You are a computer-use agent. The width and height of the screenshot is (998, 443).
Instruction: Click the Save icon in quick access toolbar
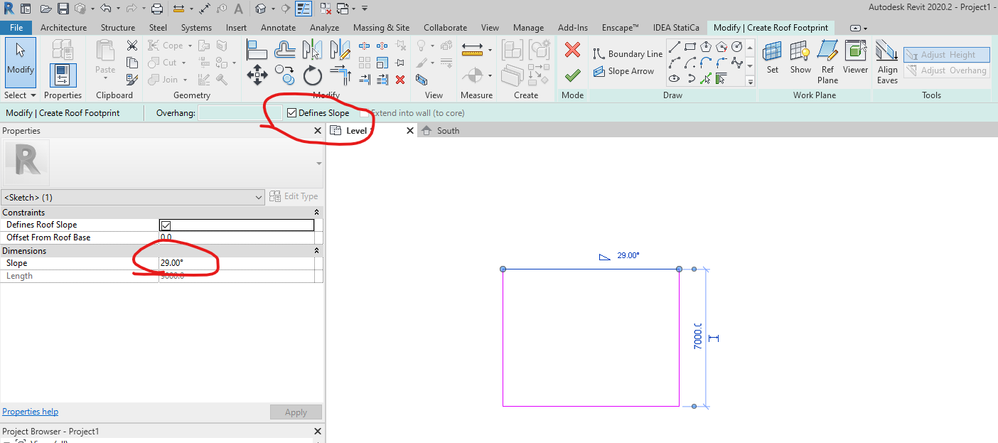[x=63, y=9]
